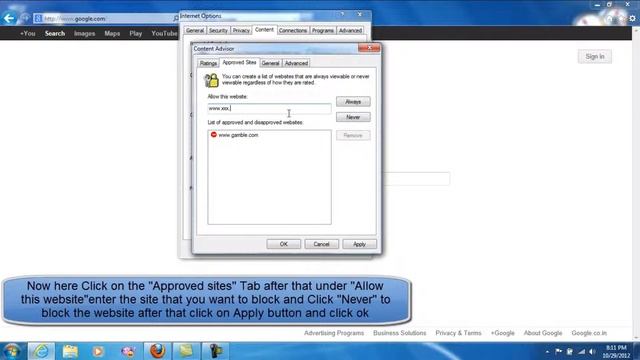The height and width of the screenshot is (360, 640).
Task: Click the Firefox taskbar icon
Action: pos(157,351)
